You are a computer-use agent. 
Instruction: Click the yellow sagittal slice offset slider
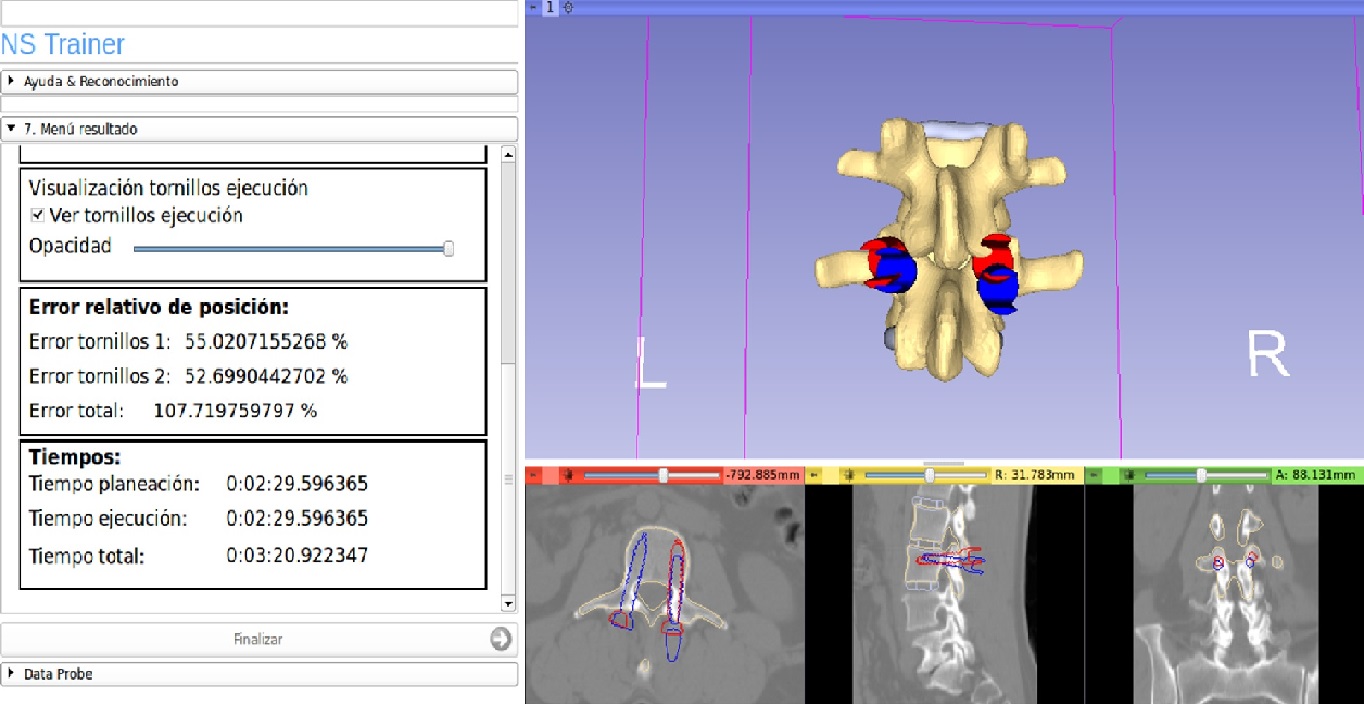tap(930, 475)
